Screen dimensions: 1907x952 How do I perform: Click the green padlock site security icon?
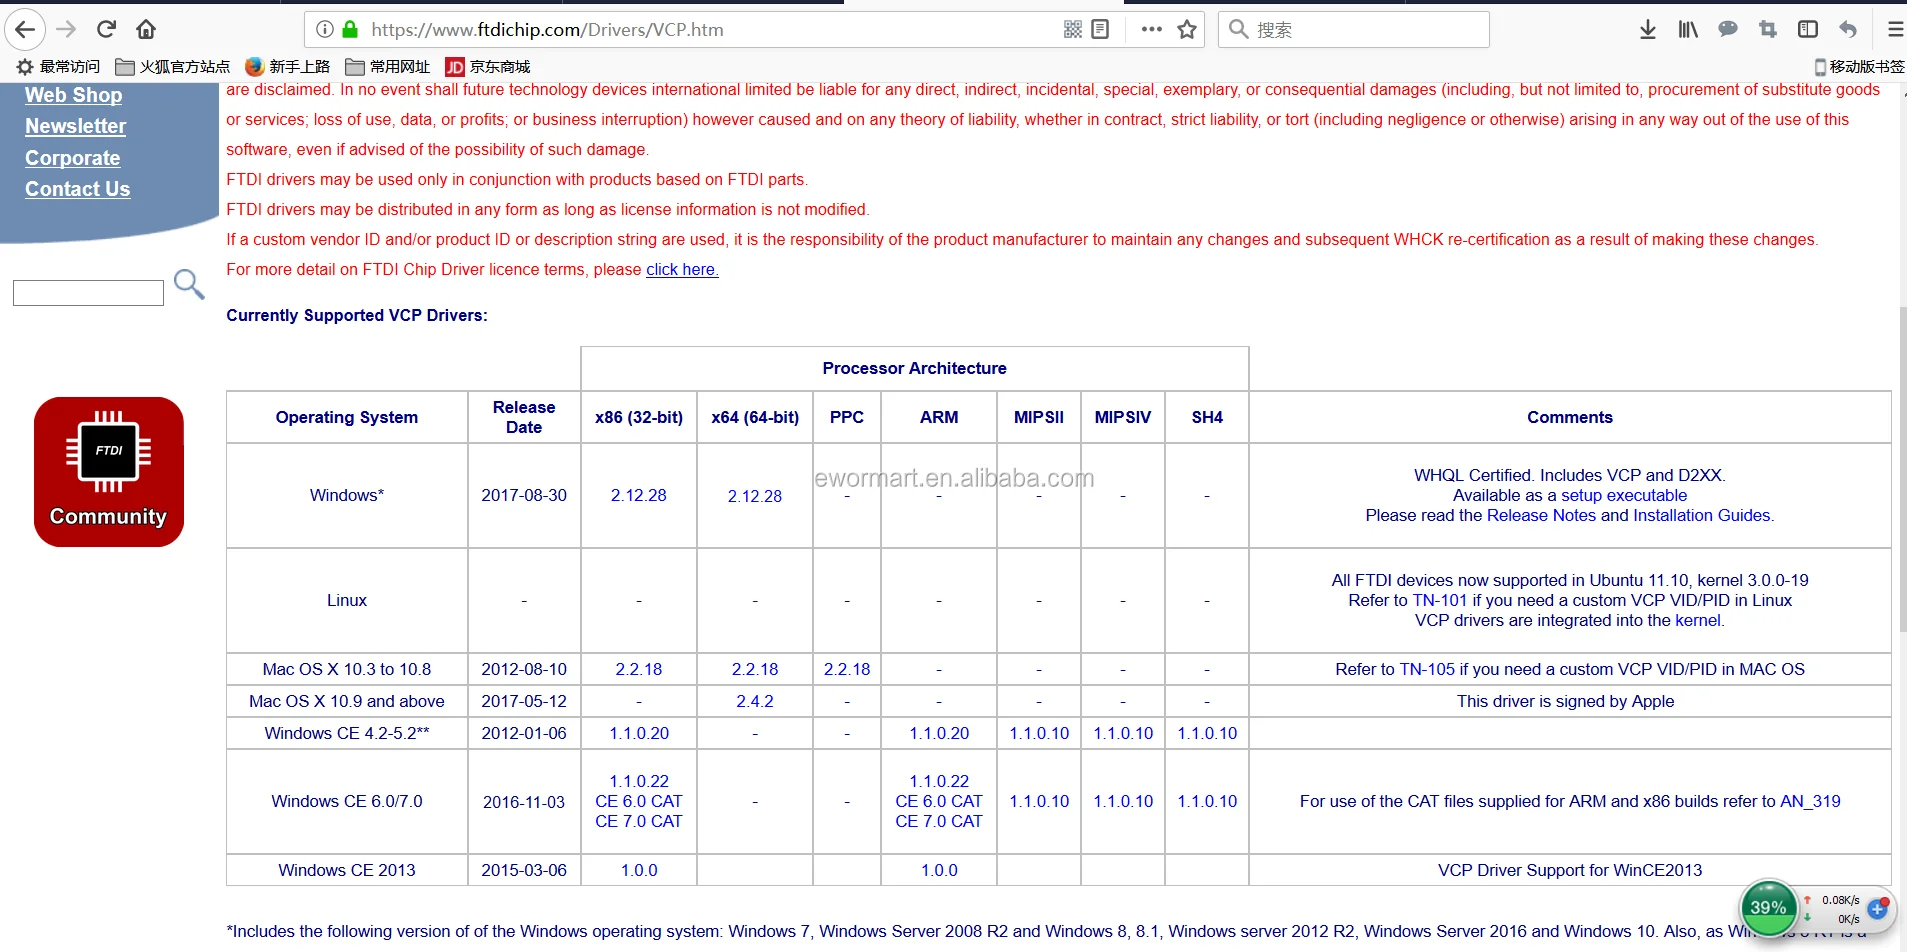[x=350, y=29]
